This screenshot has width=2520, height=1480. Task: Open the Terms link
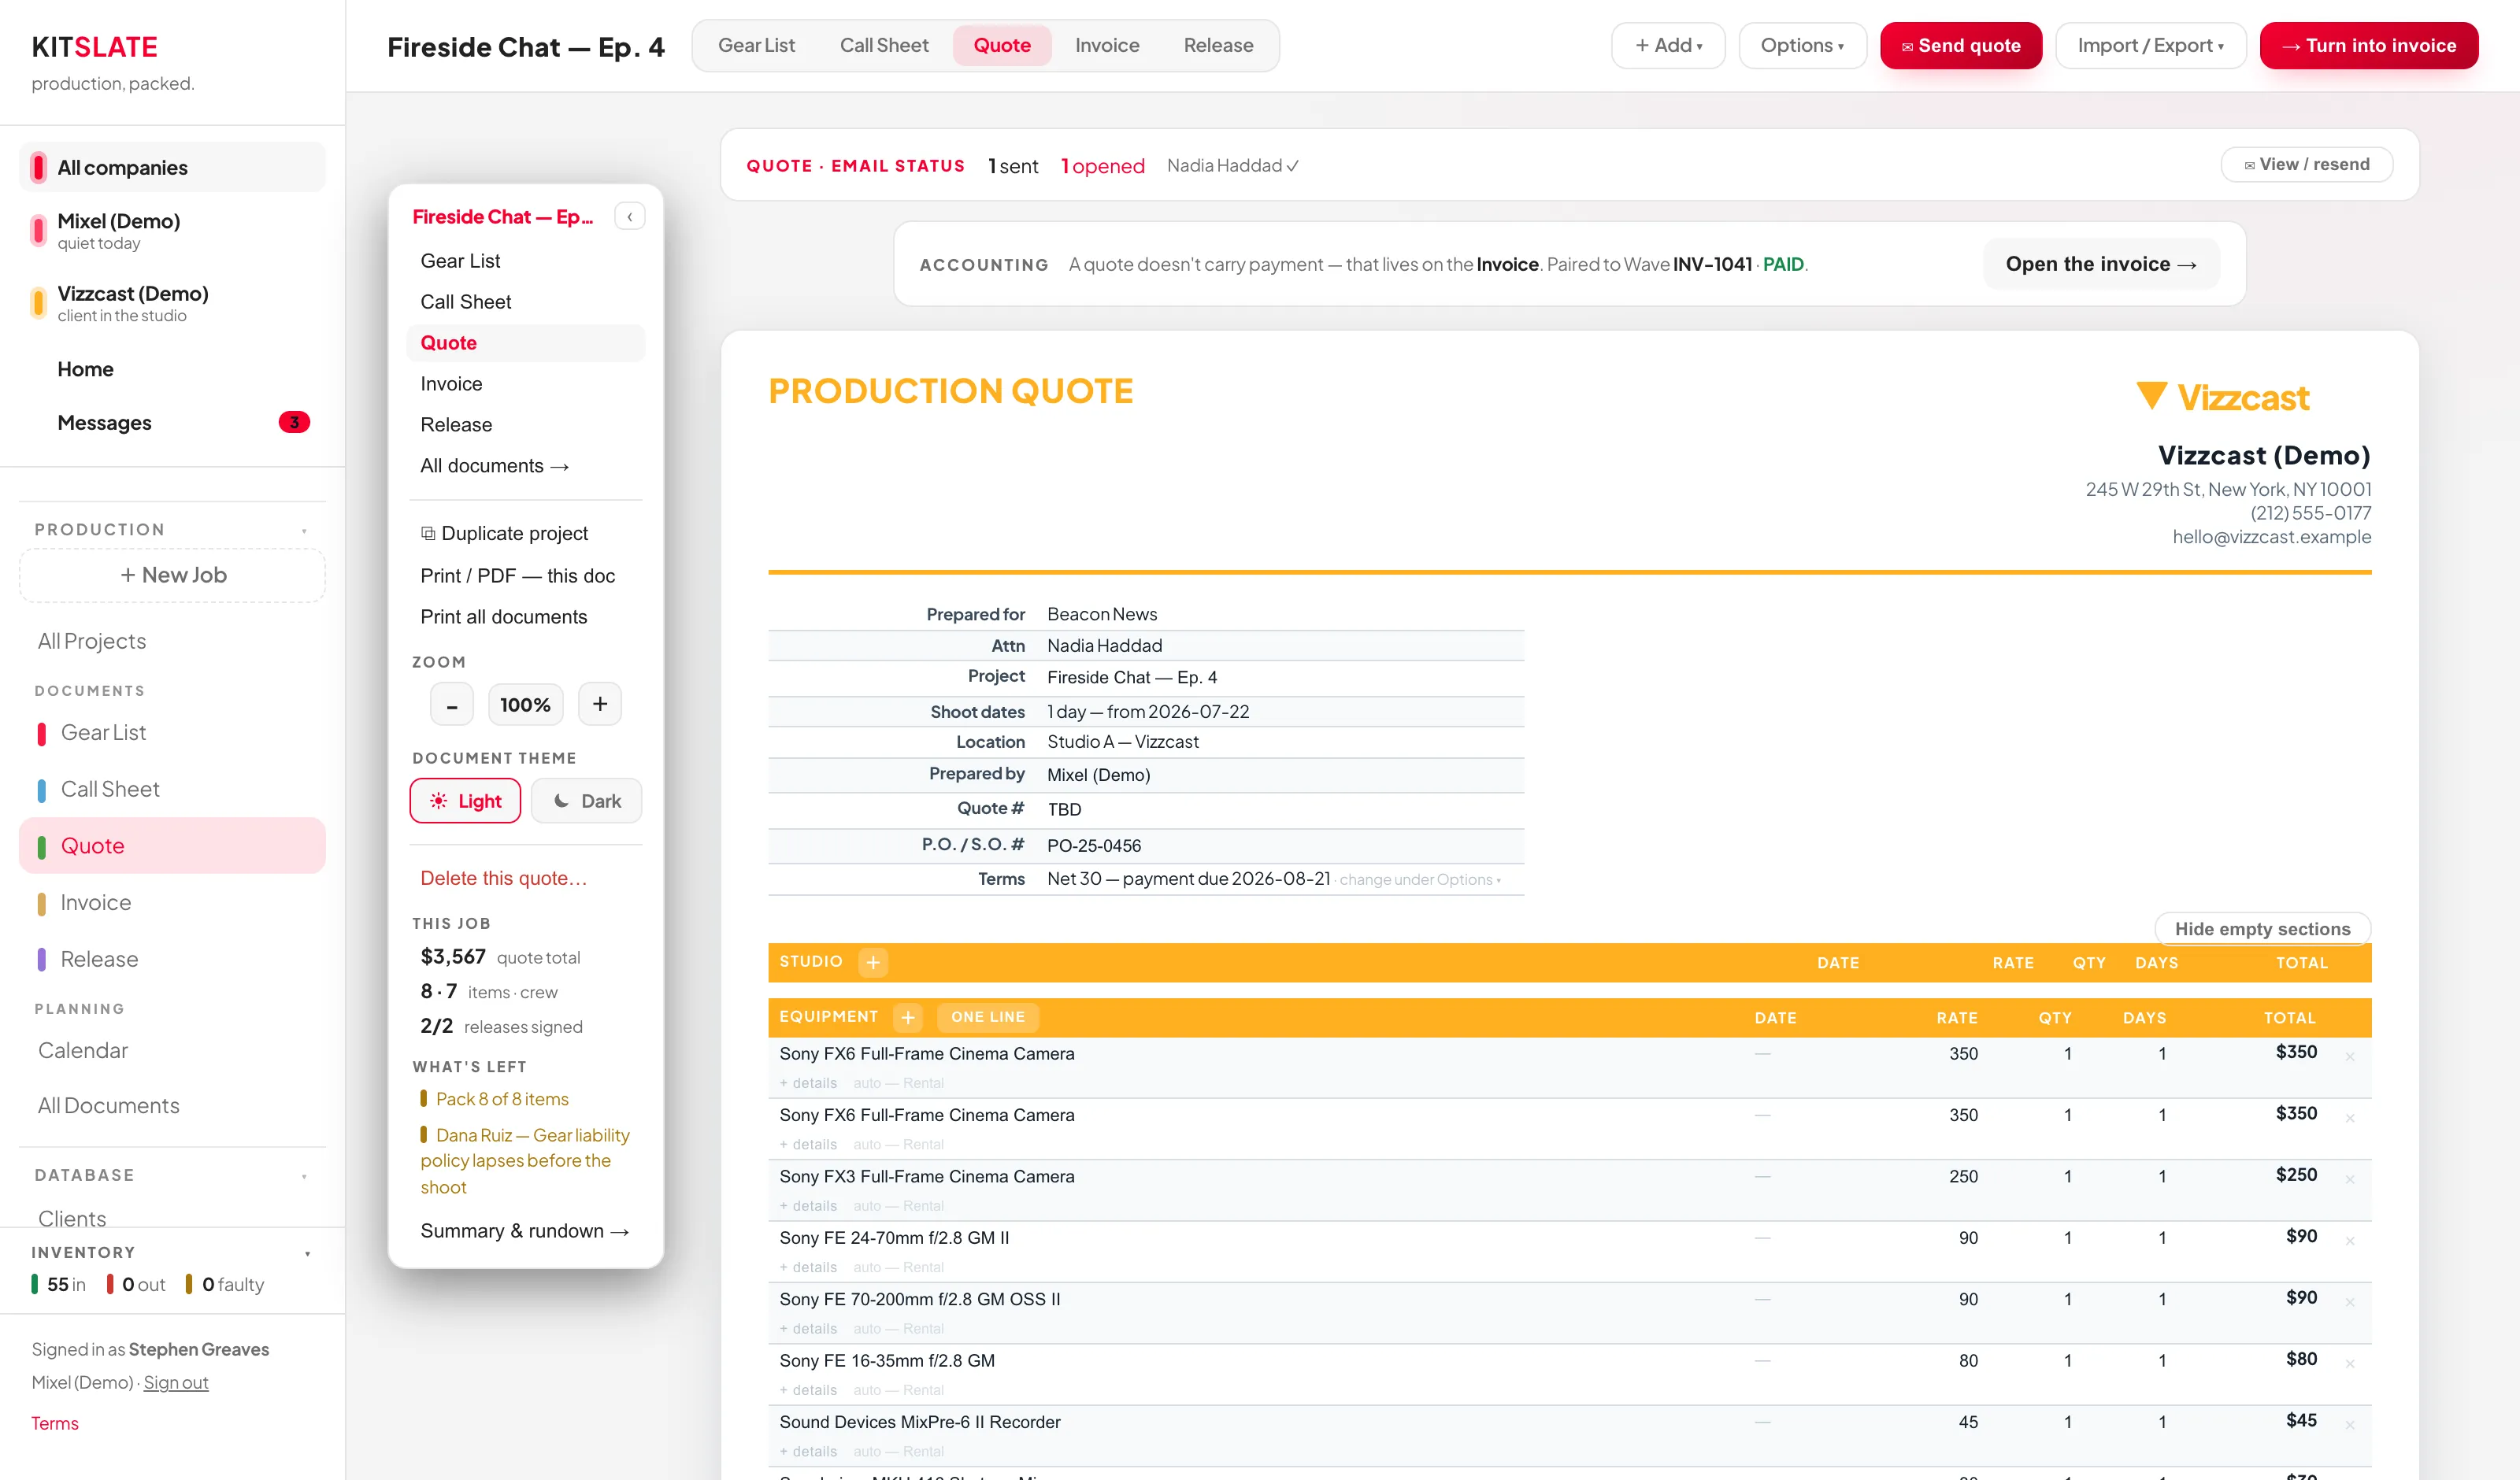coord(55,1423)
